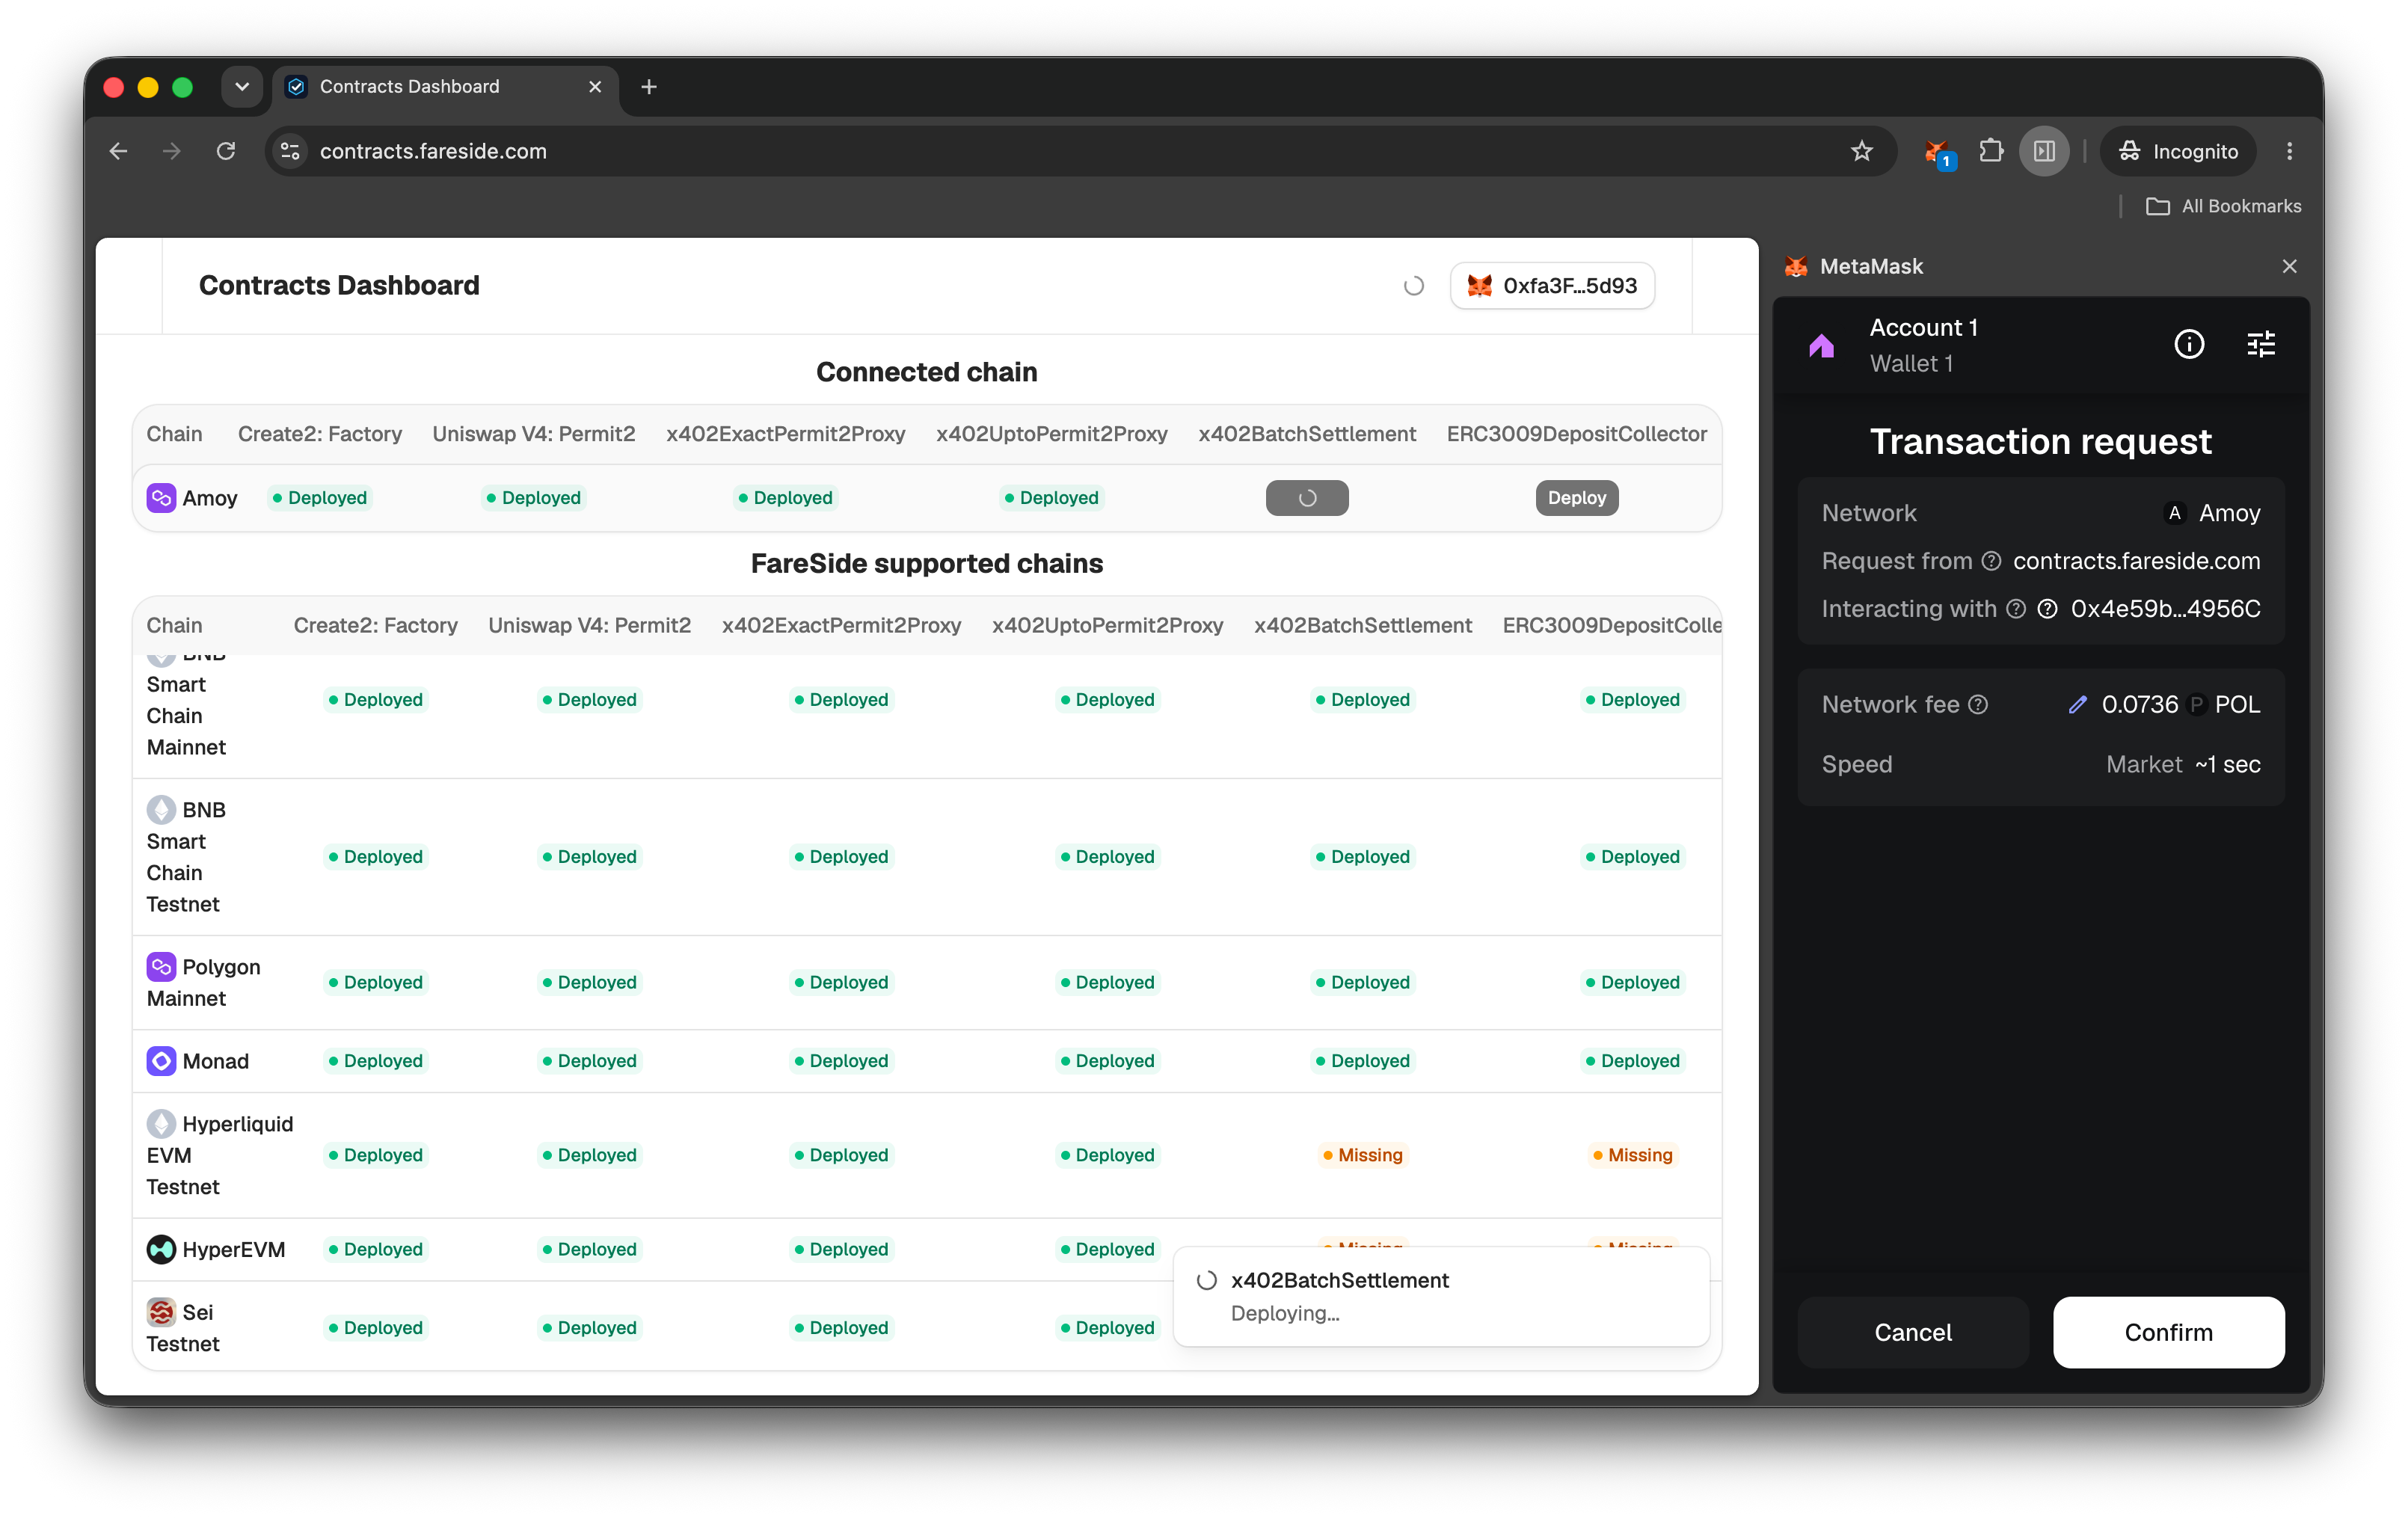2408x1518 pixels.
Task: Open Account 1 details info icon
Action: point(2189,345)
